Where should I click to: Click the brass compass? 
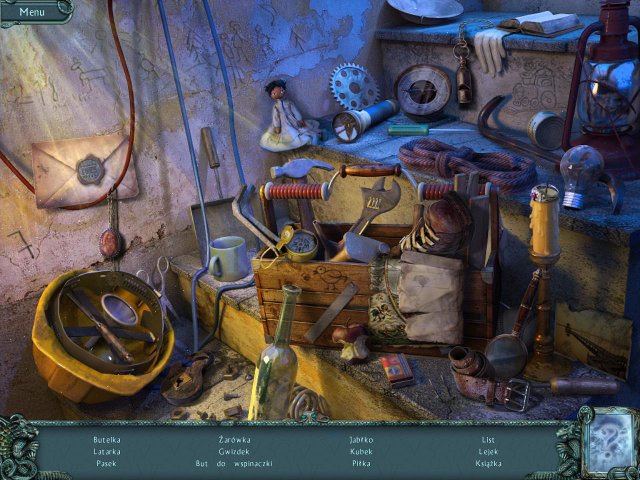(301, 245)
